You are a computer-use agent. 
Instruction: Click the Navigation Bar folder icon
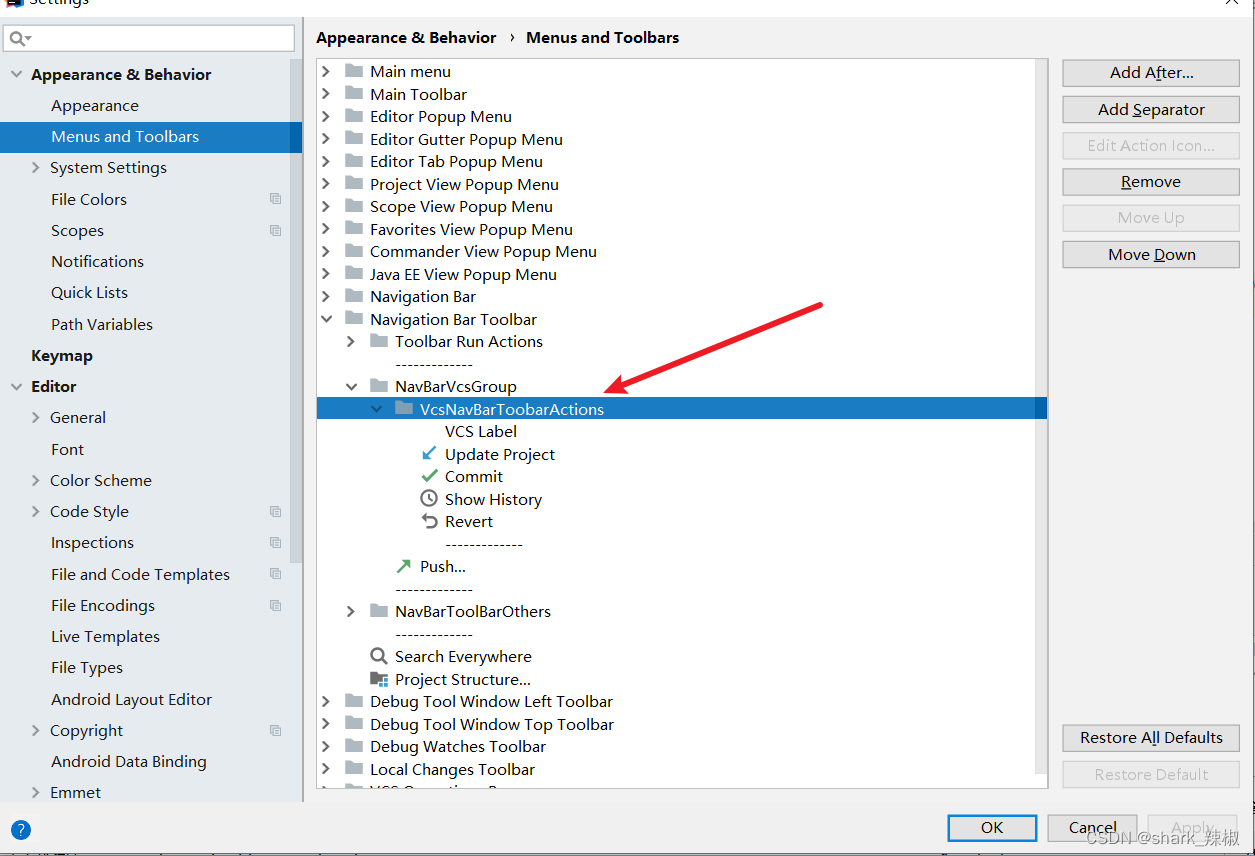coord(353,296)
